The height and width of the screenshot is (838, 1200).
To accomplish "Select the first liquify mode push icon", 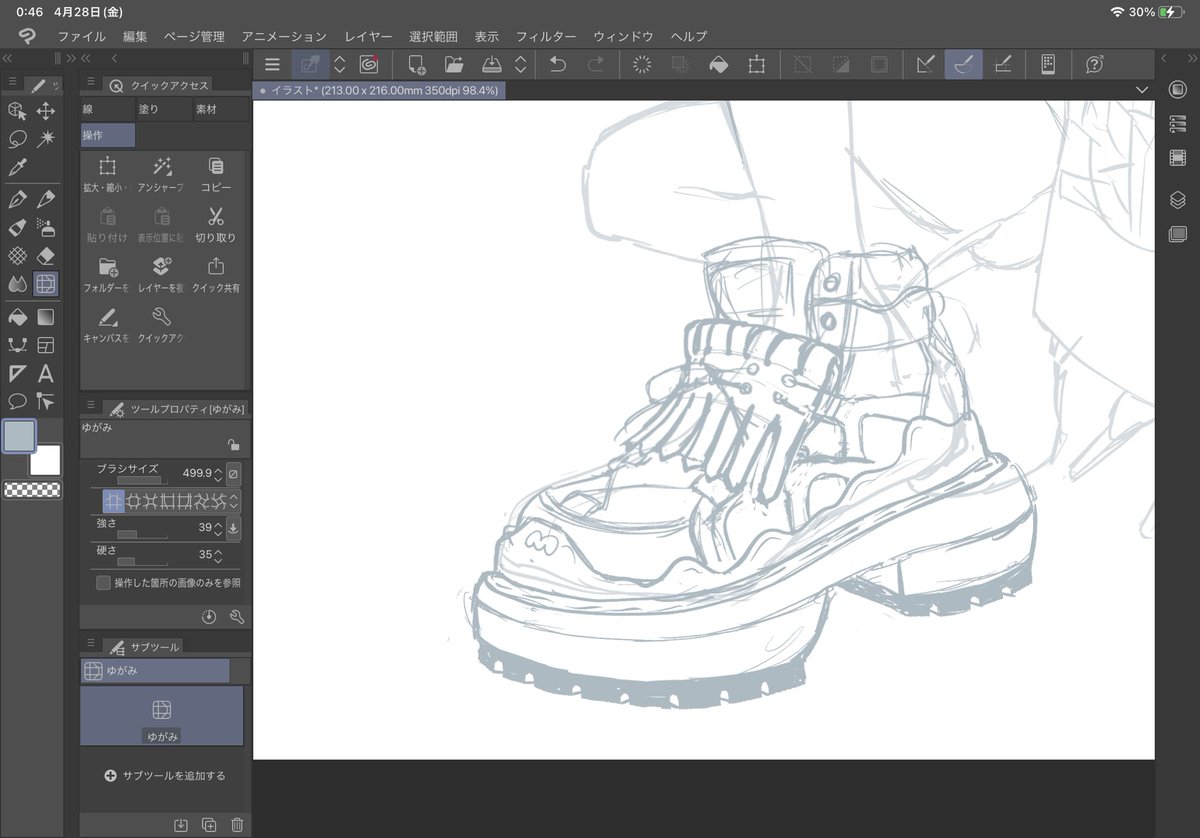I will [x=113, y=500].
